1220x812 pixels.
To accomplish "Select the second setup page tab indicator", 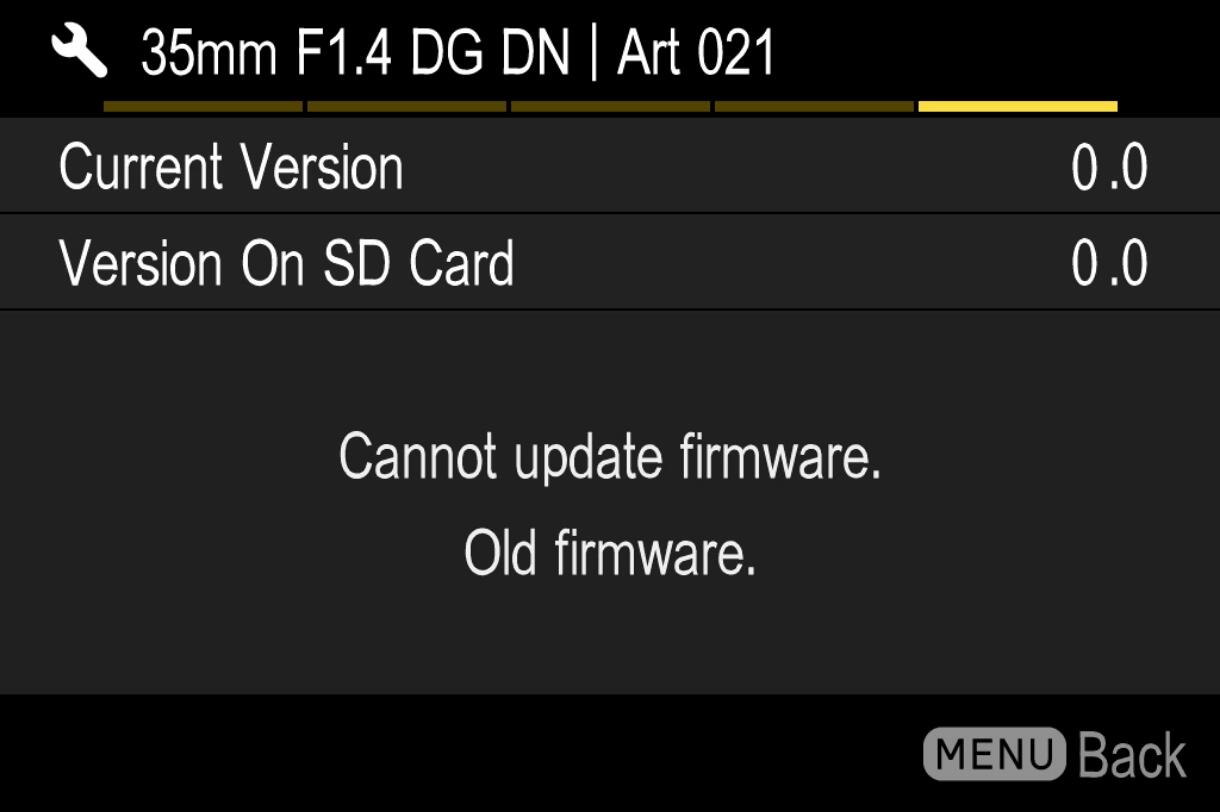I will click(407, 106).
